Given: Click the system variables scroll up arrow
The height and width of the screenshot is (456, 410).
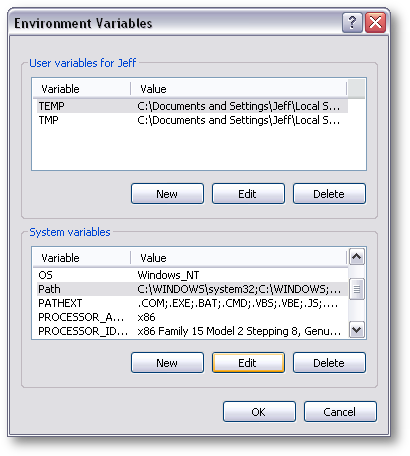Looking at the screenshot, I should click(x=357, y=256).
